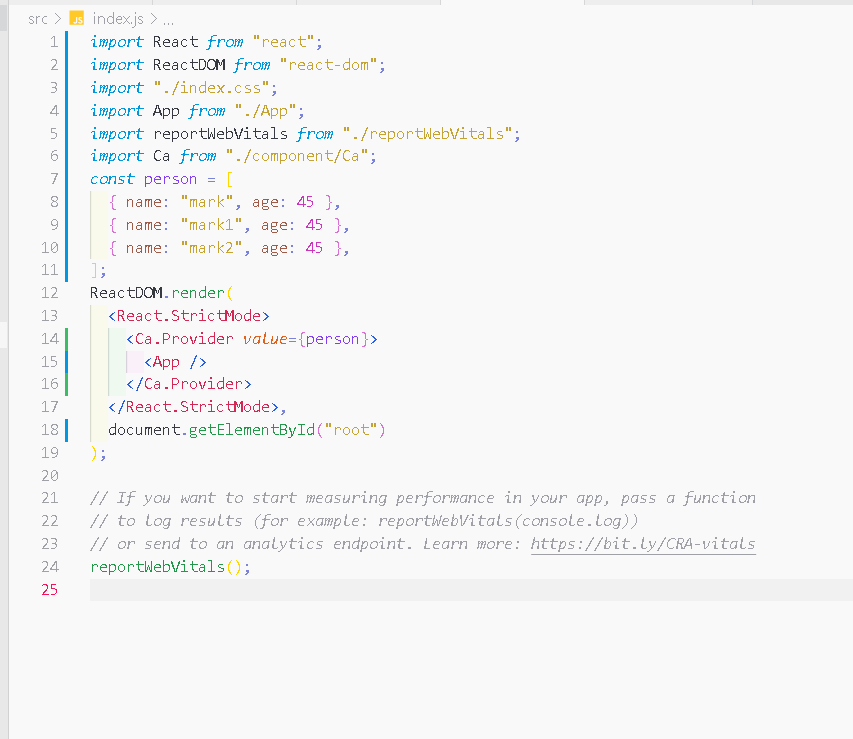Click the App self-closing tag
Image resolution: width=853 pixels, height=739 pixels.
coord(175,362)
